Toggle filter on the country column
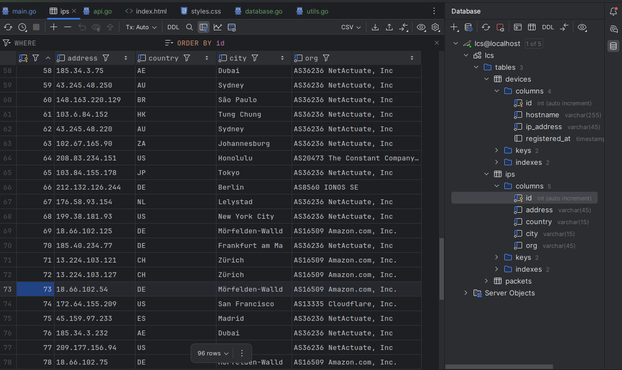622x370 pixels. [186, 58]
